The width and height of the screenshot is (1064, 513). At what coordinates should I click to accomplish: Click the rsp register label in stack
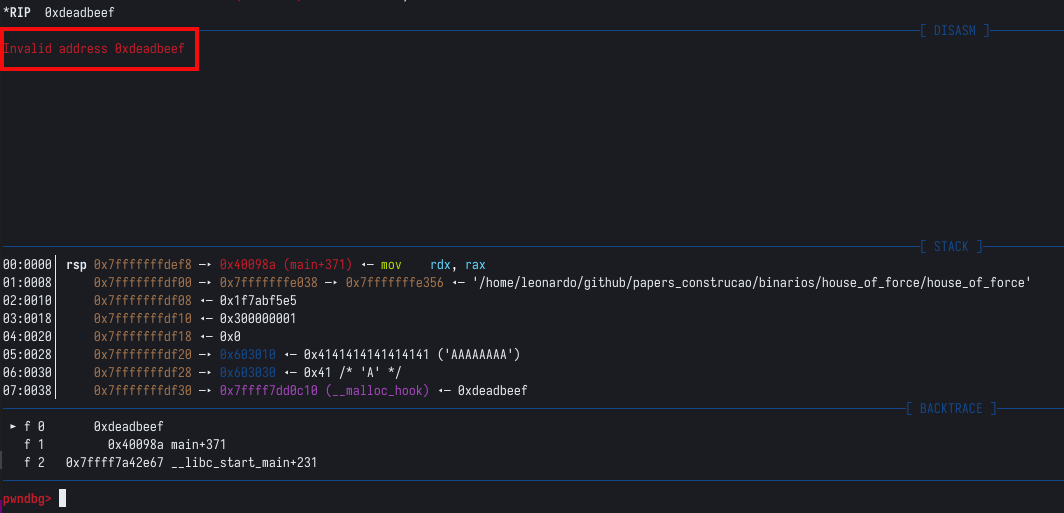(76, 265)
